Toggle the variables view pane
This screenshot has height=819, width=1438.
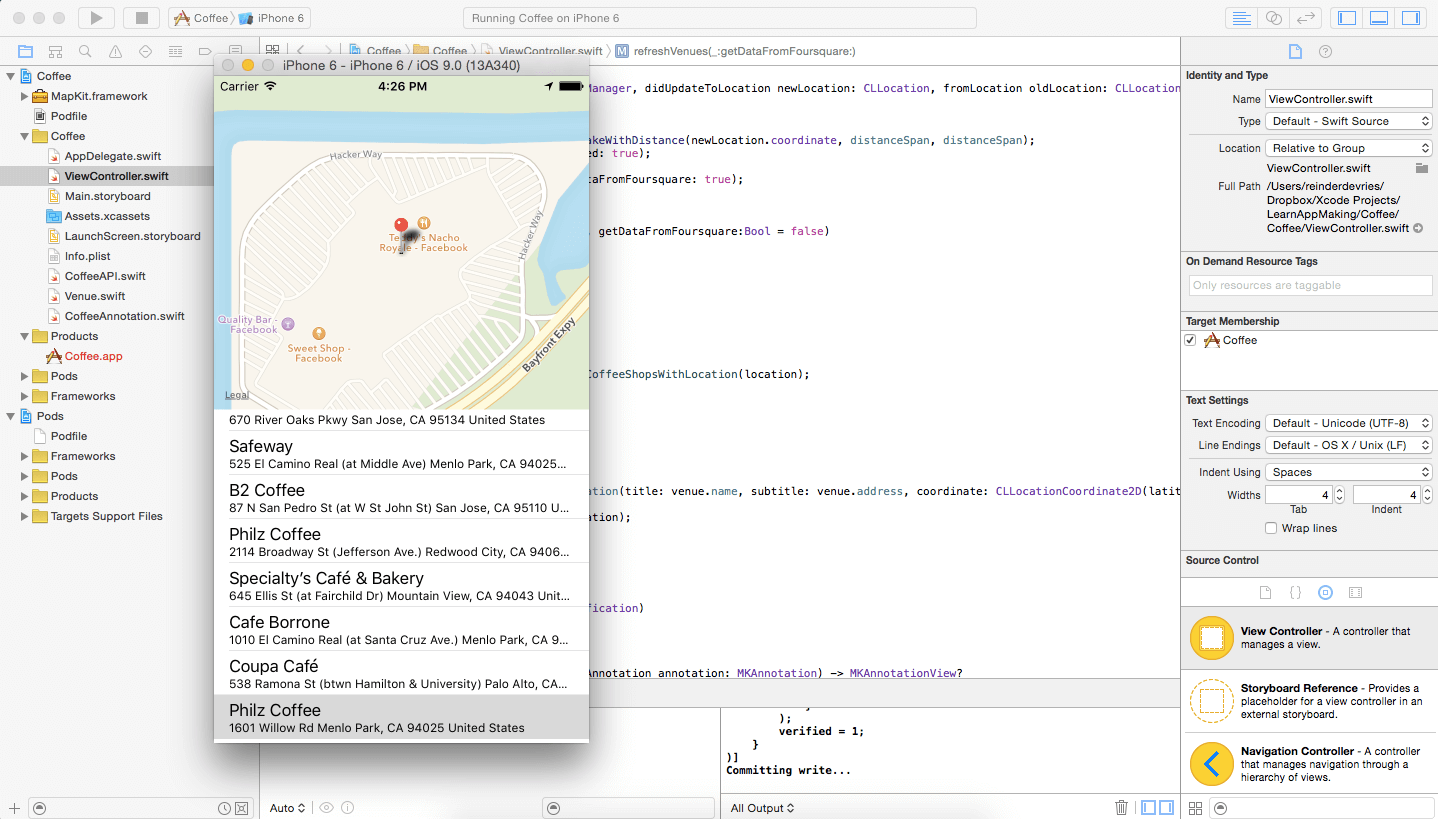1148,807
